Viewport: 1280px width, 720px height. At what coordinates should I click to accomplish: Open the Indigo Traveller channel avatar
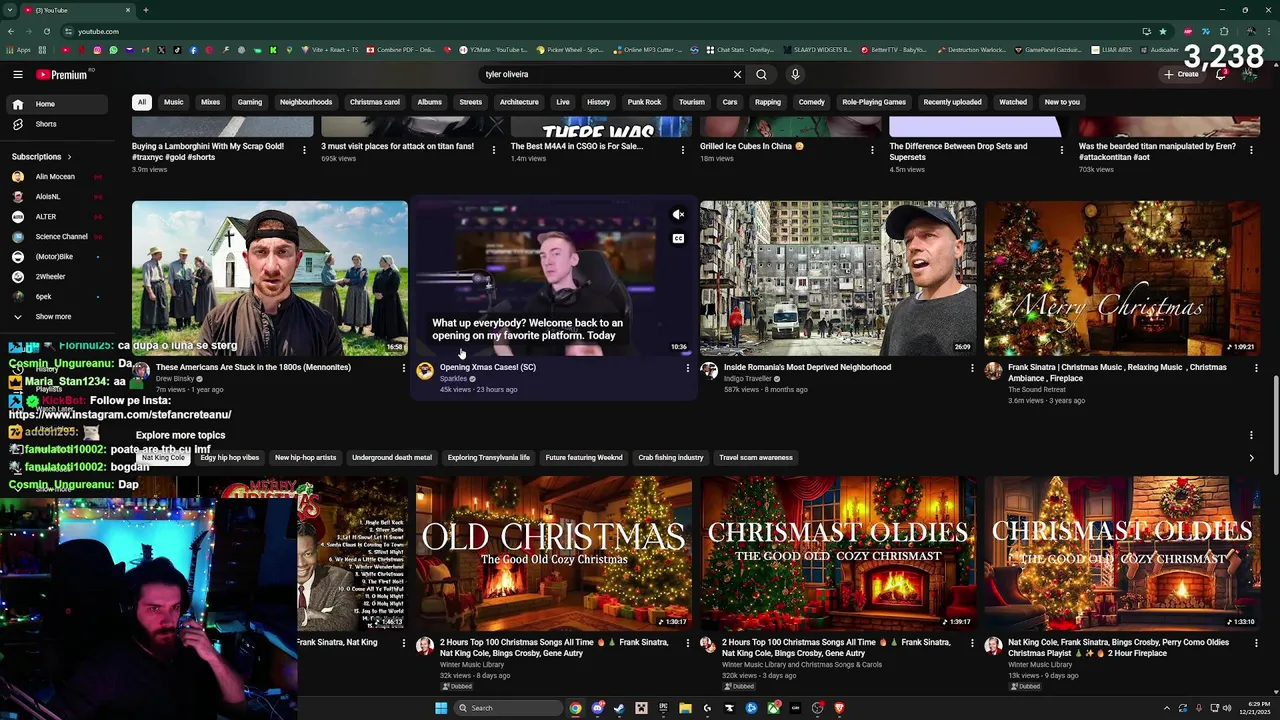coord(709,371)
